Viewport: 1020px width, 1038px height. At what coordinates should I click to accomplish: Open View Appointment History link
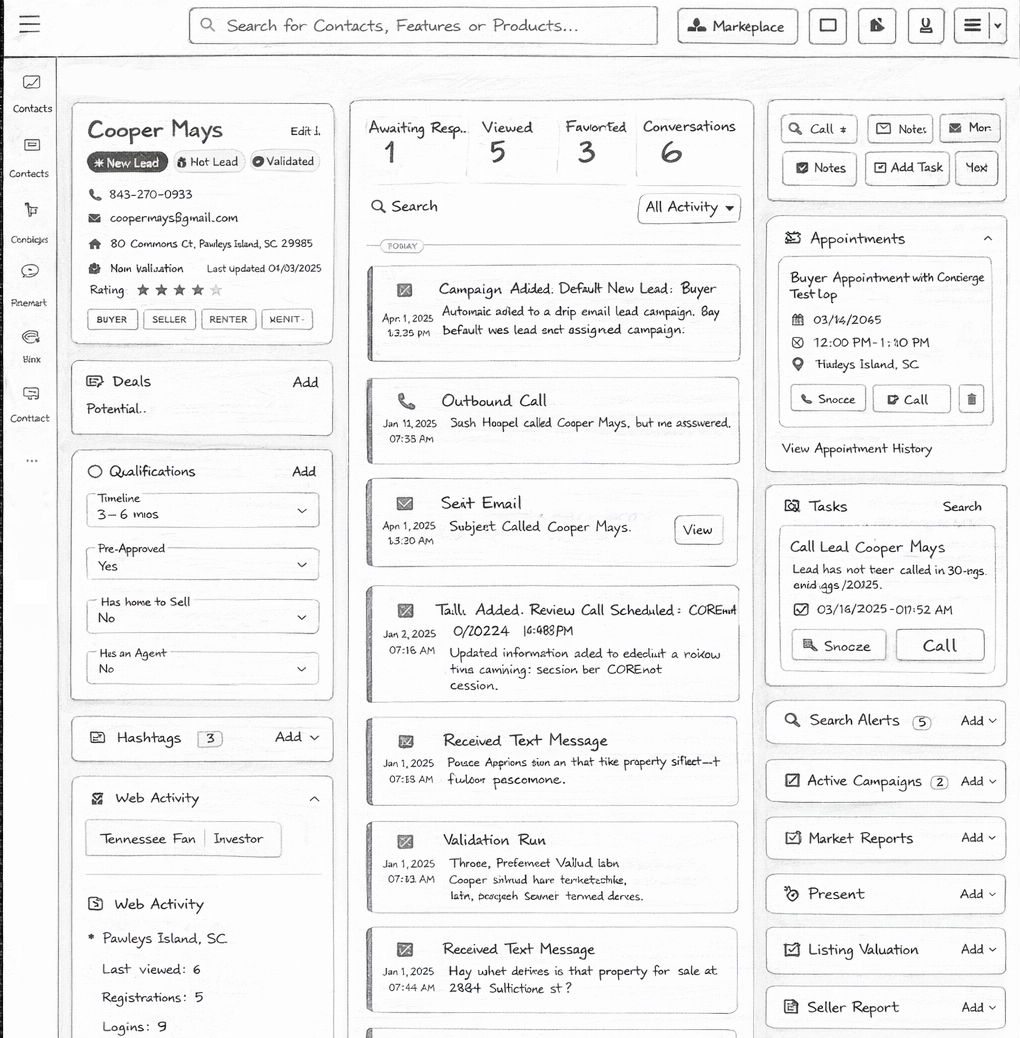point(857,448)
